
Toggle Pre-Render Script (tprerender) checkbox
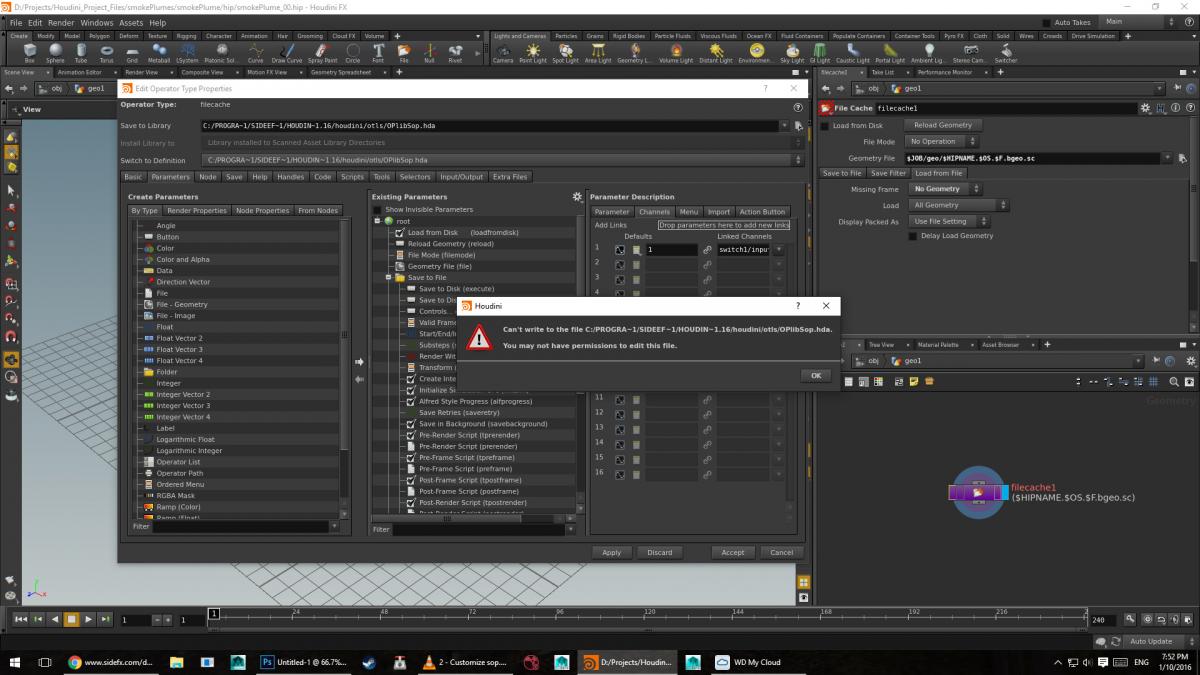410,435
